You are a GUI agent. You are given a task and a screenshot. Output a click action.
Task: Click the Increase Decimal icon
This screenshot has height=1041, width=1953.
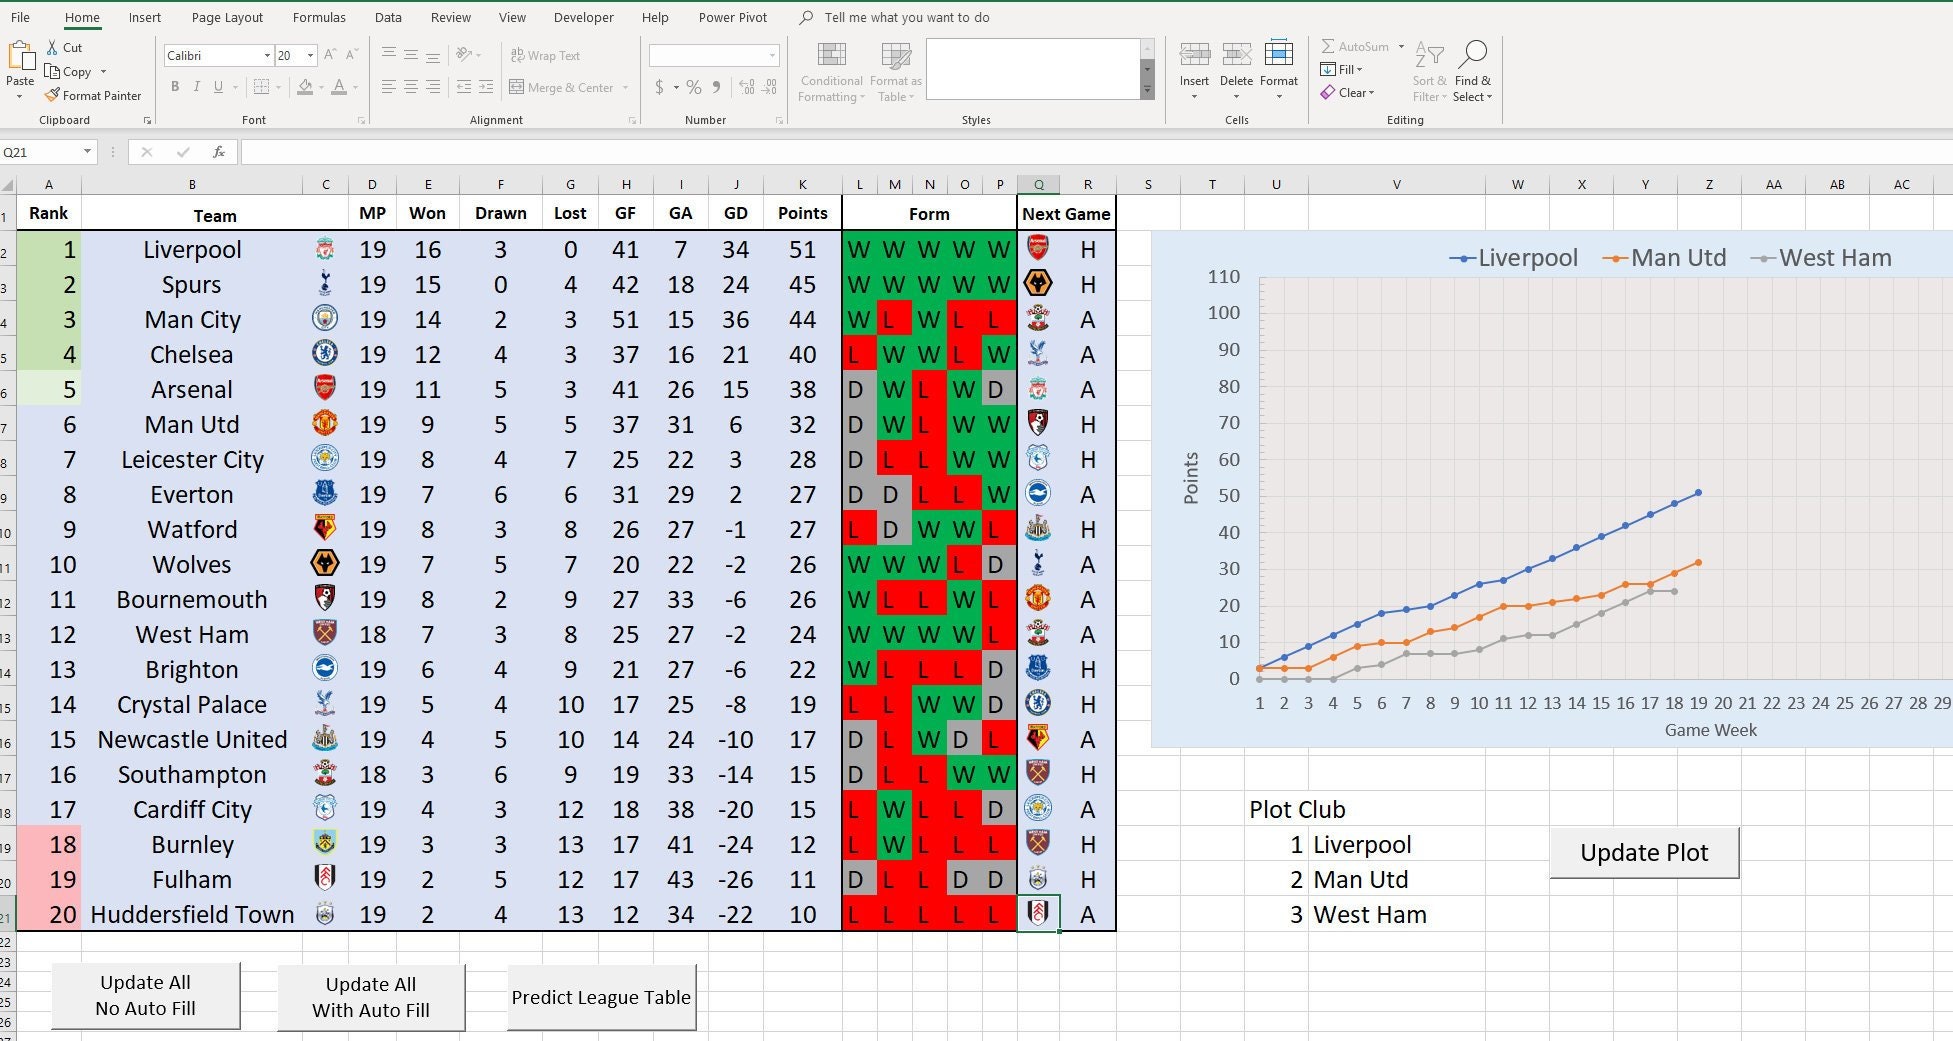coord(746,88)
